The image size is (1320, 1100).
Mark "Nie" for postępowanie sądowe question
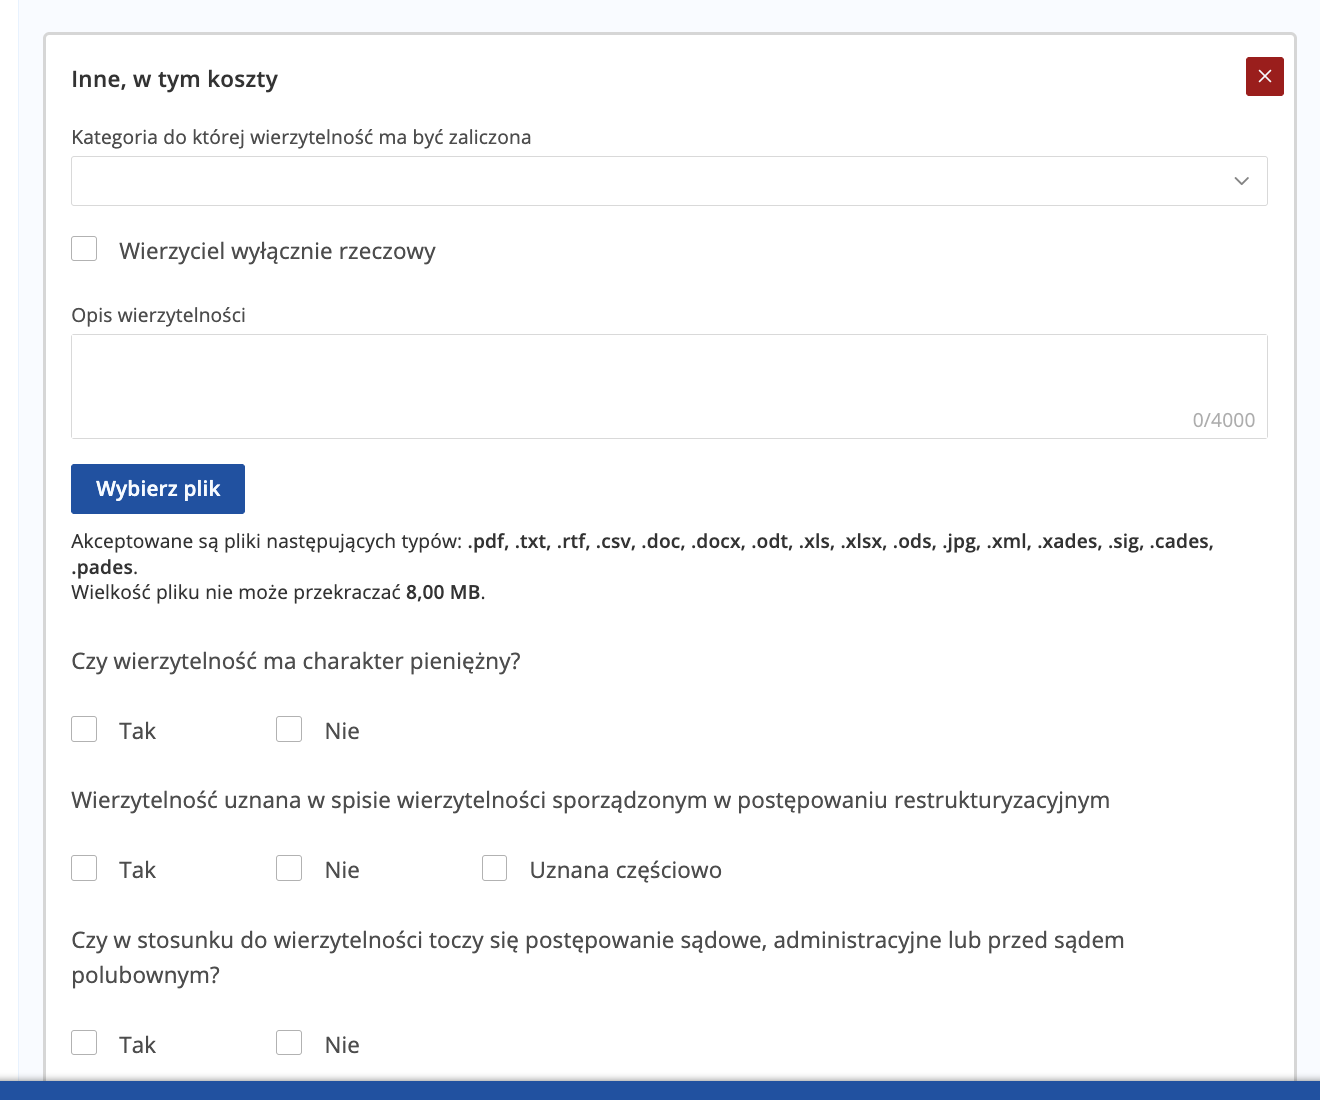289,1043
